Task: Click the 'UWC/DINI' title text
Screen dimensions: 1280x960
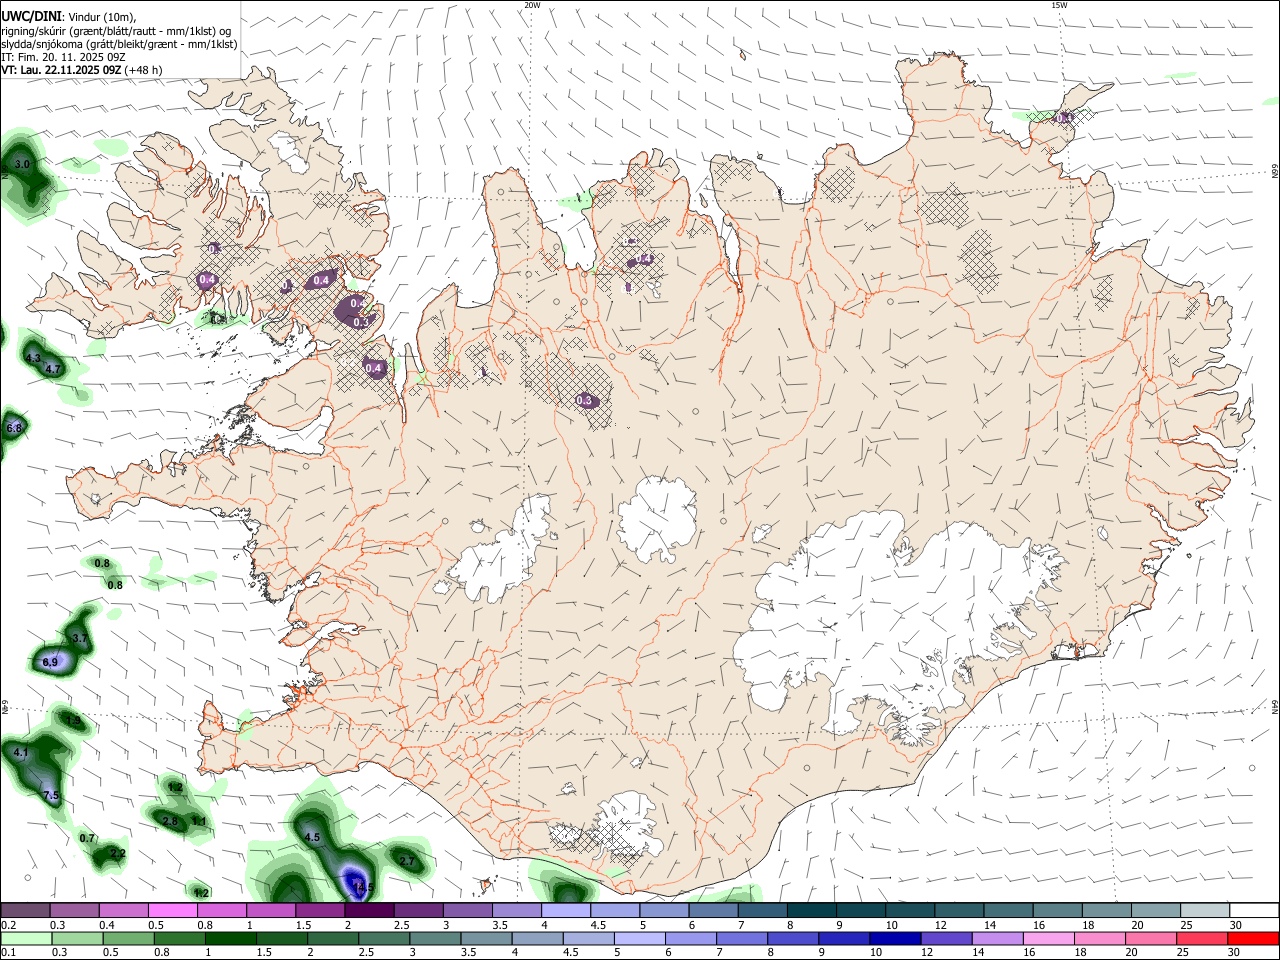Action: tap(30, 17)
